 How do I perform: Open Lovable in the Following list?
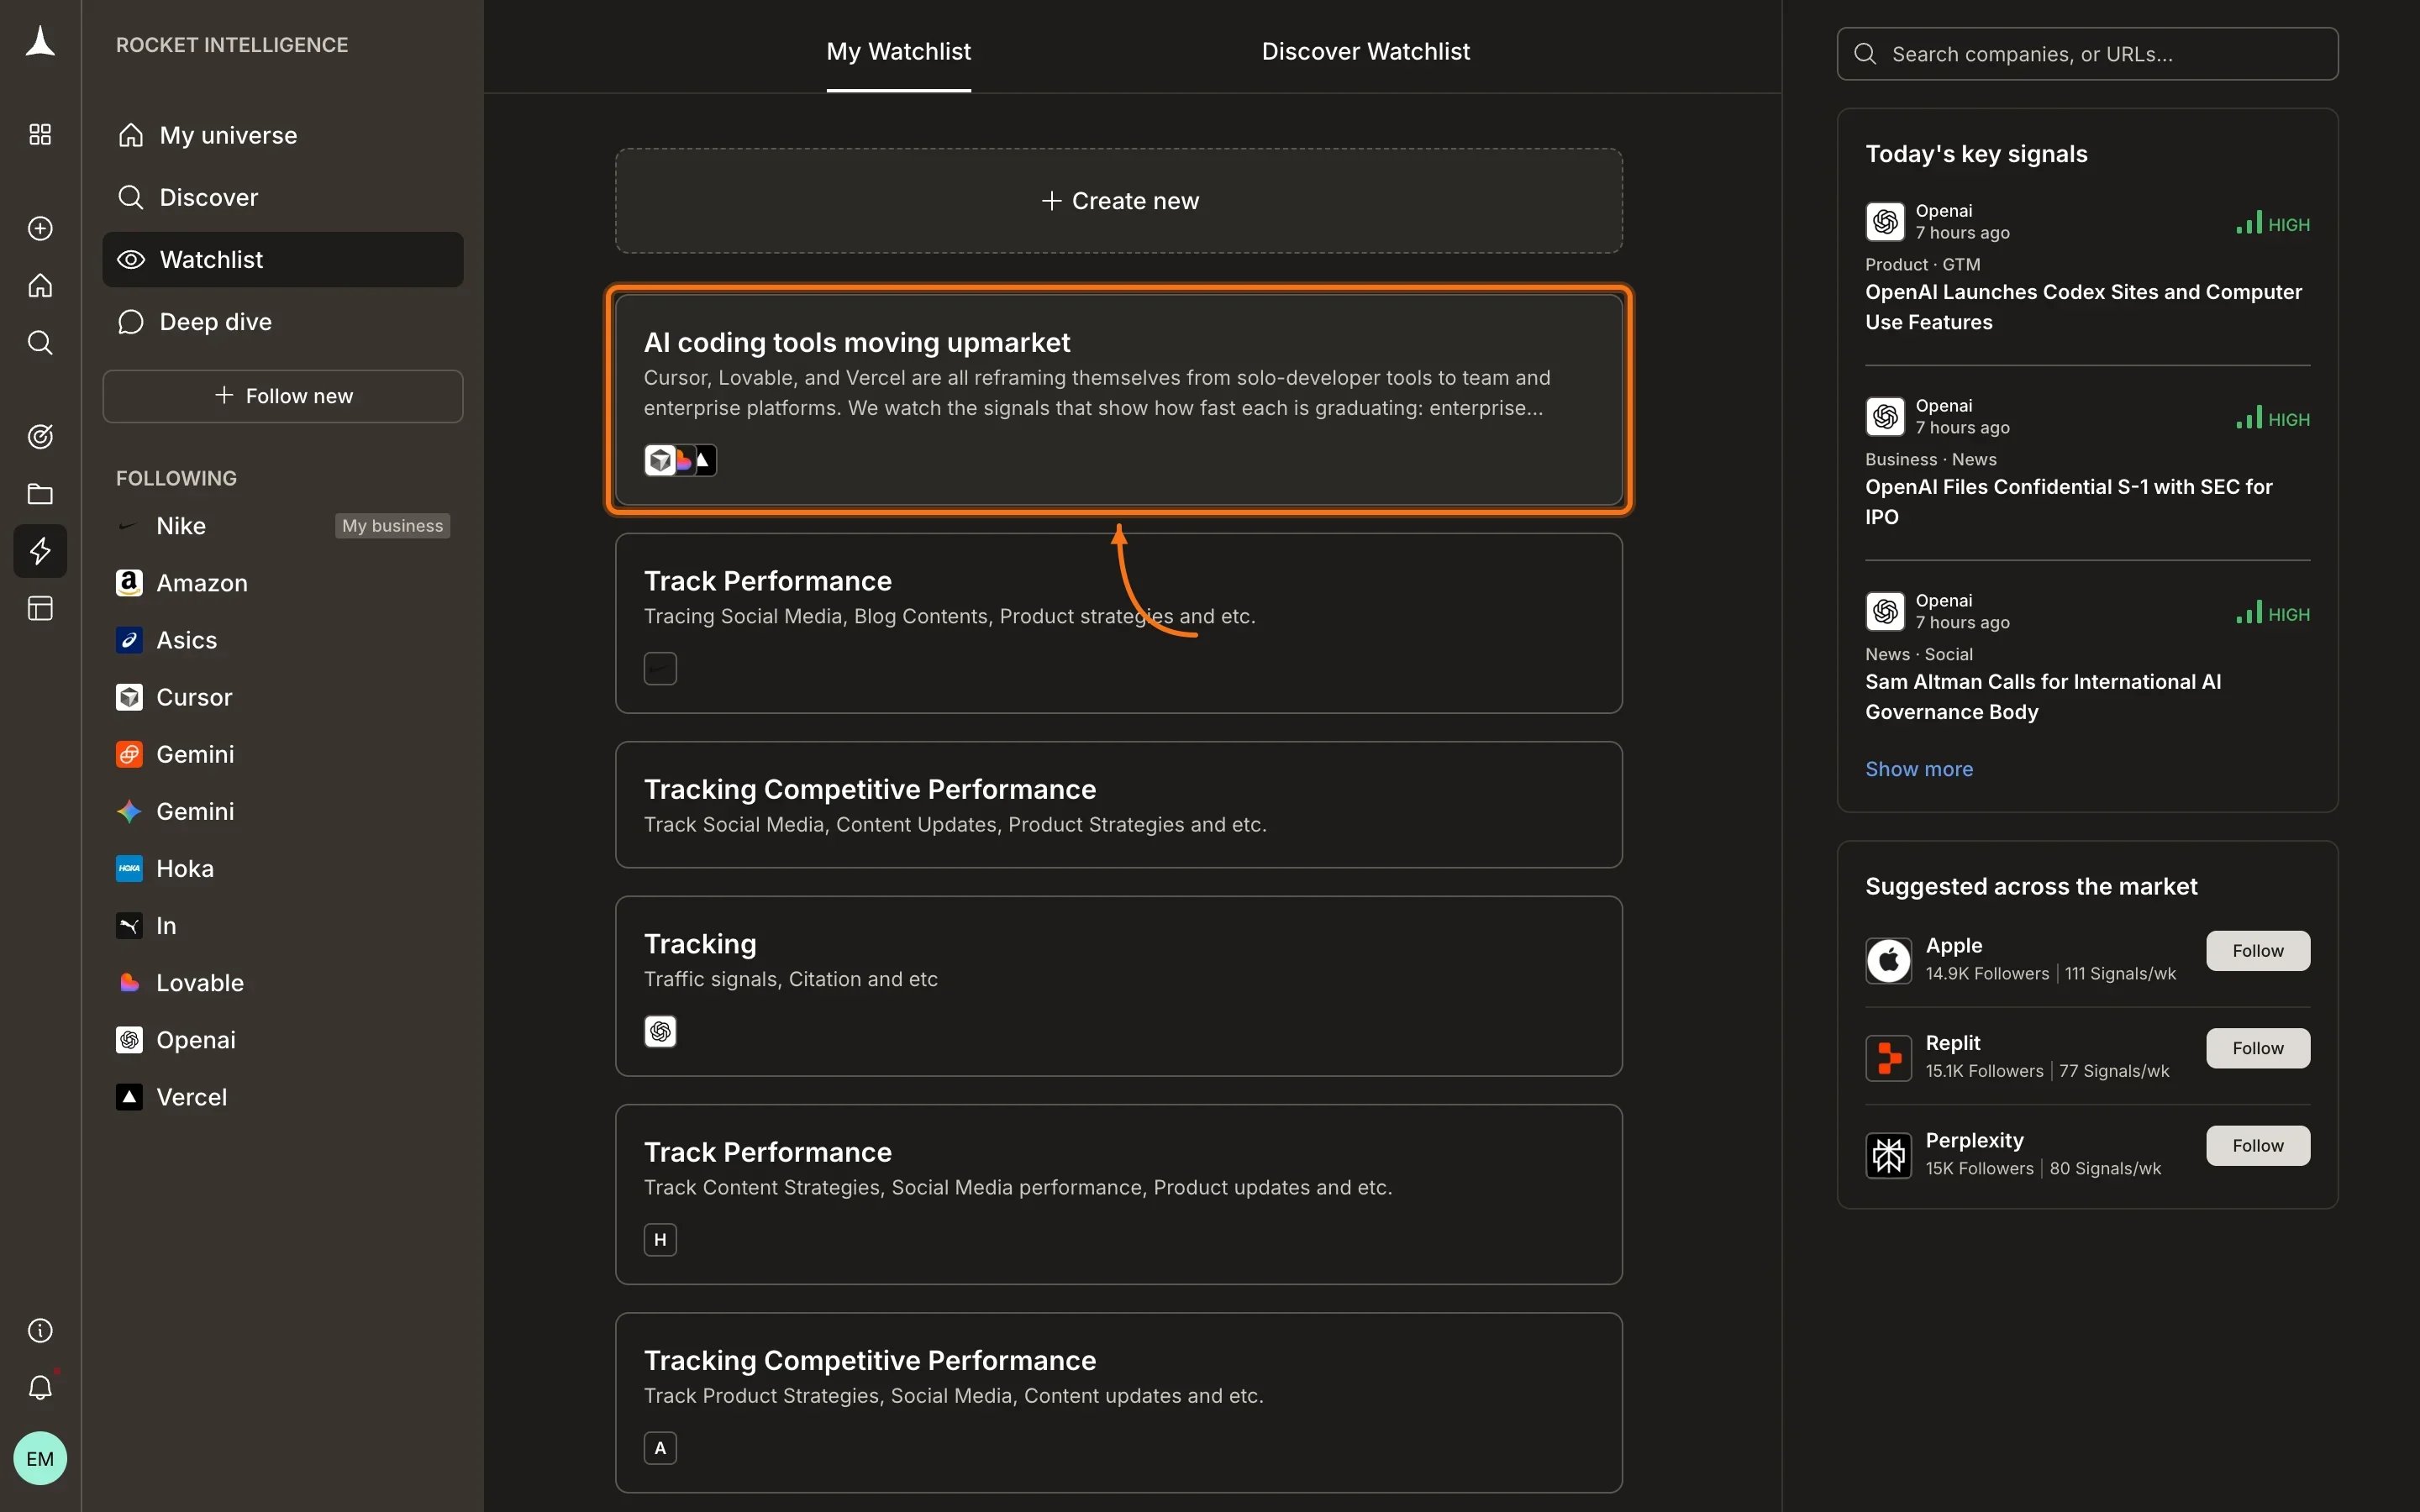180,983
